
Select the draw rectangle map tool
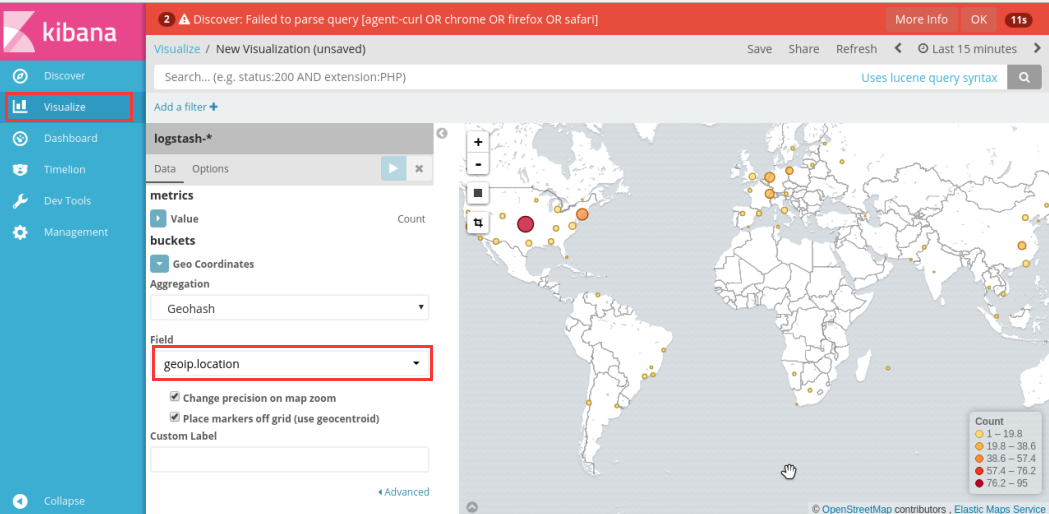point(478,193)
